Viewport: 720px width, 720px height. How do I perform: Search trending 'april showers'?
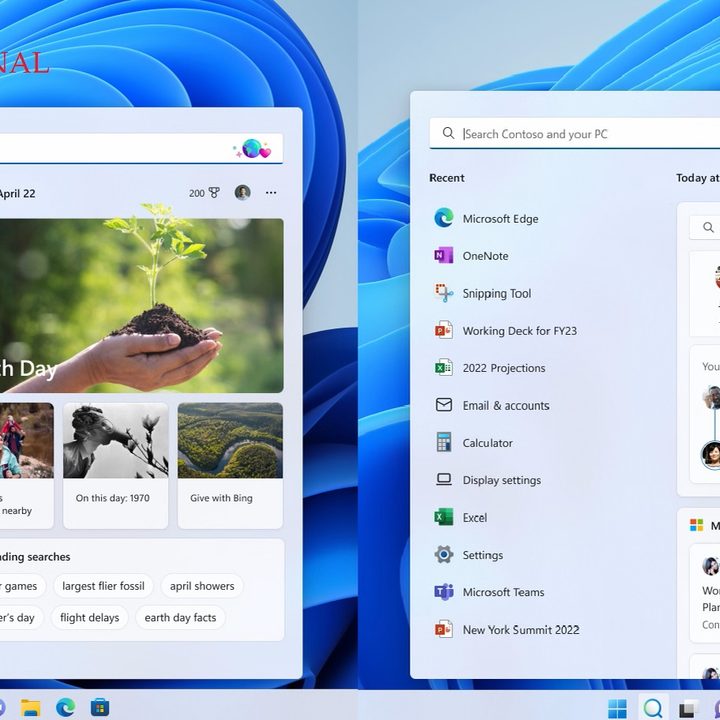[x=202, y=586]
